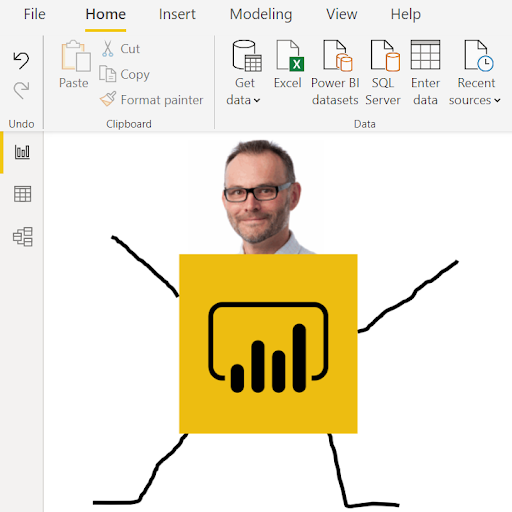Select the yellow Power BI logo image
The width and height of the screenshot is (512, 512).
pos(268,344)
